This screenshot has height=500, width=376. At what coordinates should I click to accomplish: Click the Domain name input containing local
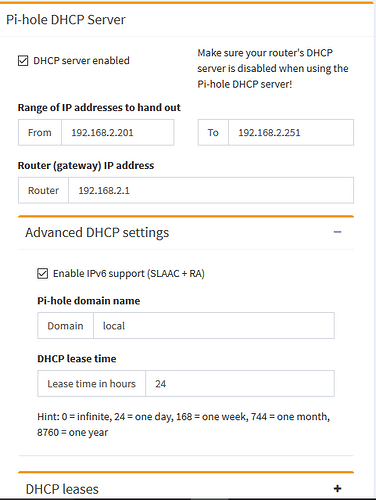[x=214, y=326]
